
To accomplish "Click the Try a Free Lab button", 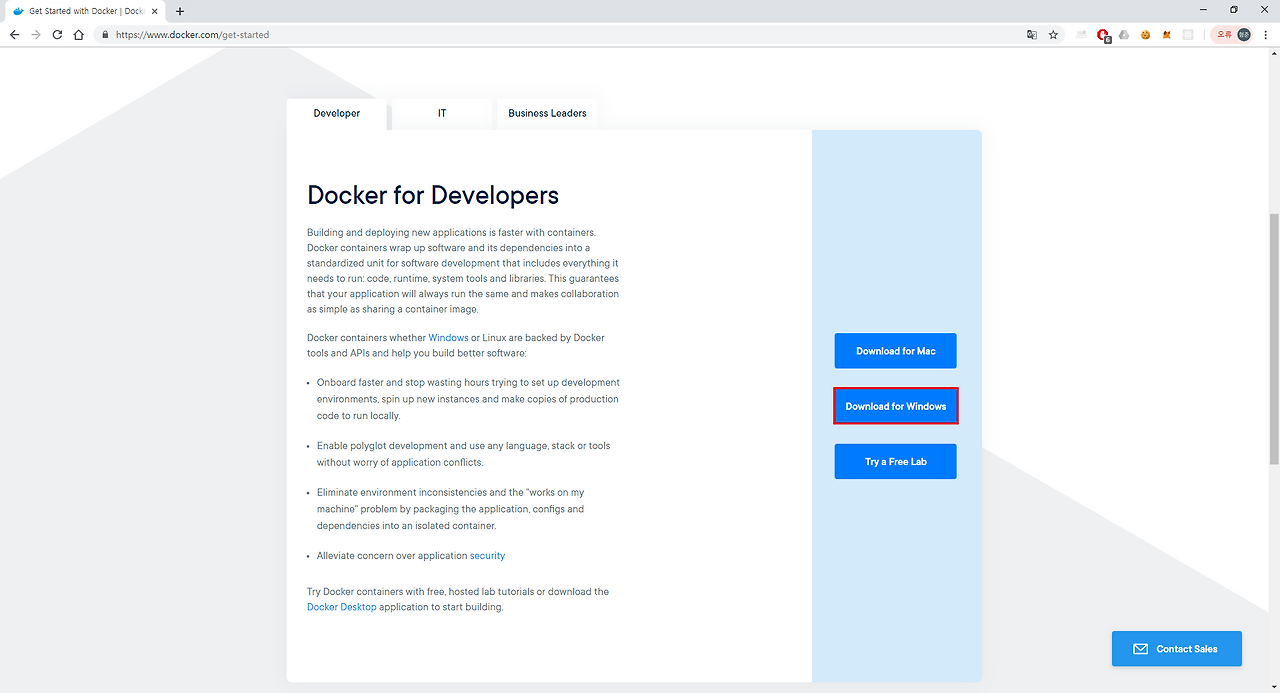I will click(x=895, y=461).
